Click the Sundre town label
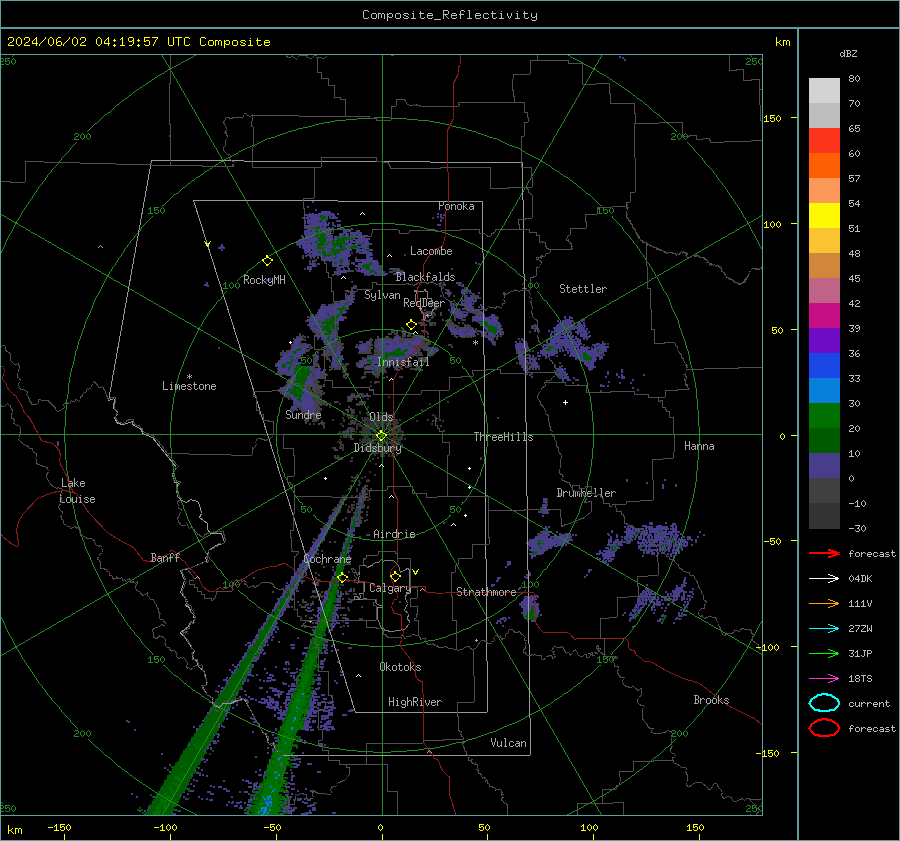This screenshot has height=841, width=900. (x=303, y=414)
